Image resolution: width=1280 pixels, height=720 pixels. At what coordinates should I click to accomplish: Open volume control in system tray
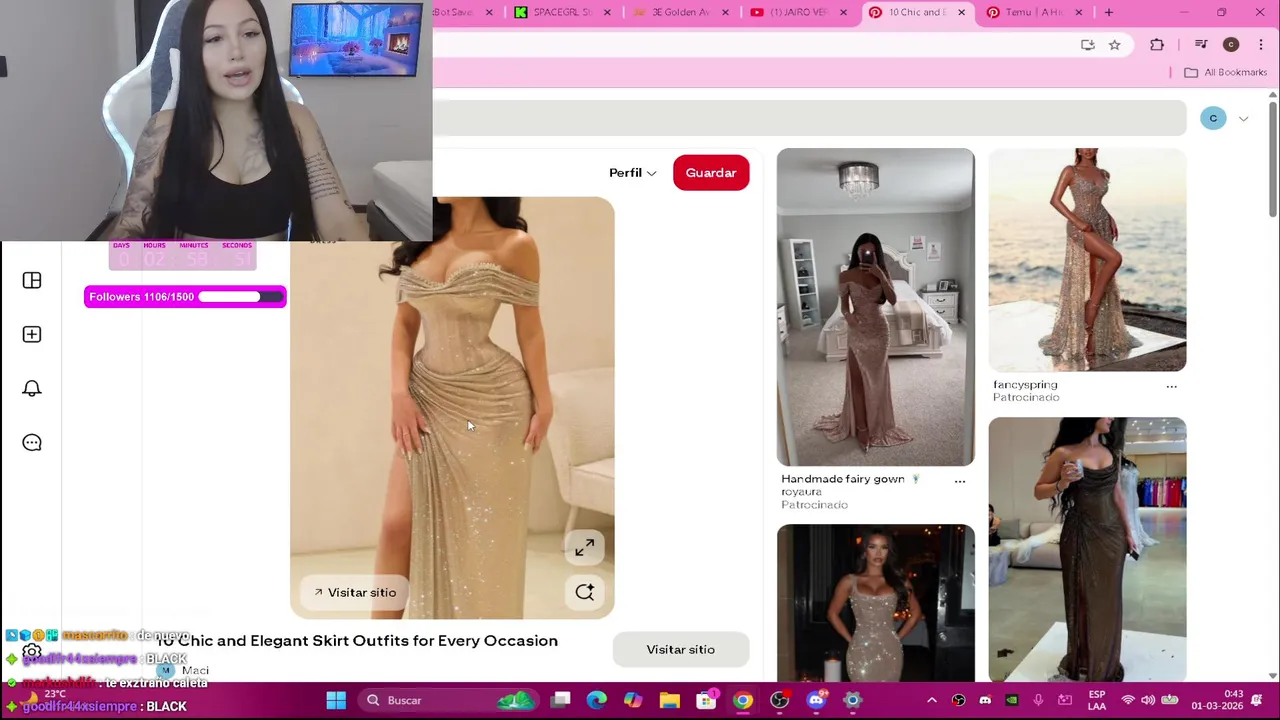pyautogui.click(x=1148, y=700)
